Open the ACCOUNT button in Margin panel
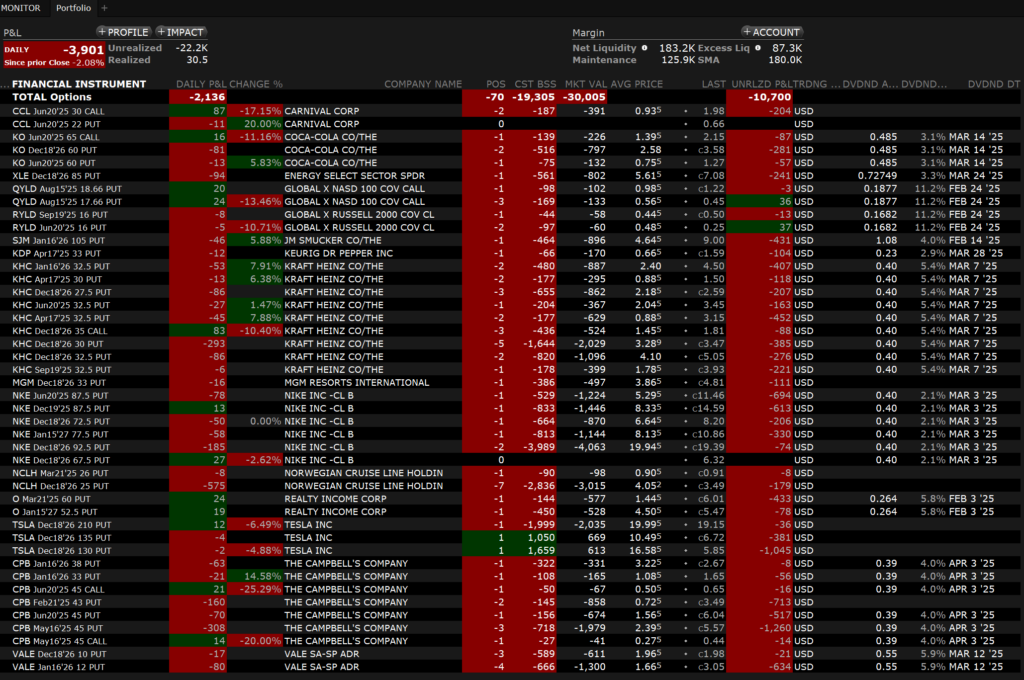The image size is (1024, 680). coord(773,32)
